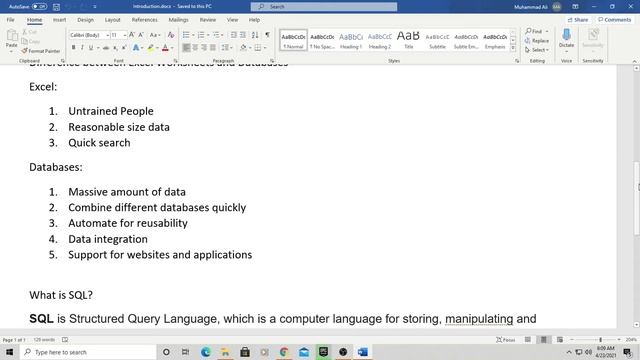This screenshot has height=360, width=640.
Task: Toggle Show/Hide paragraph marks
Action: [x=267, y=35]
